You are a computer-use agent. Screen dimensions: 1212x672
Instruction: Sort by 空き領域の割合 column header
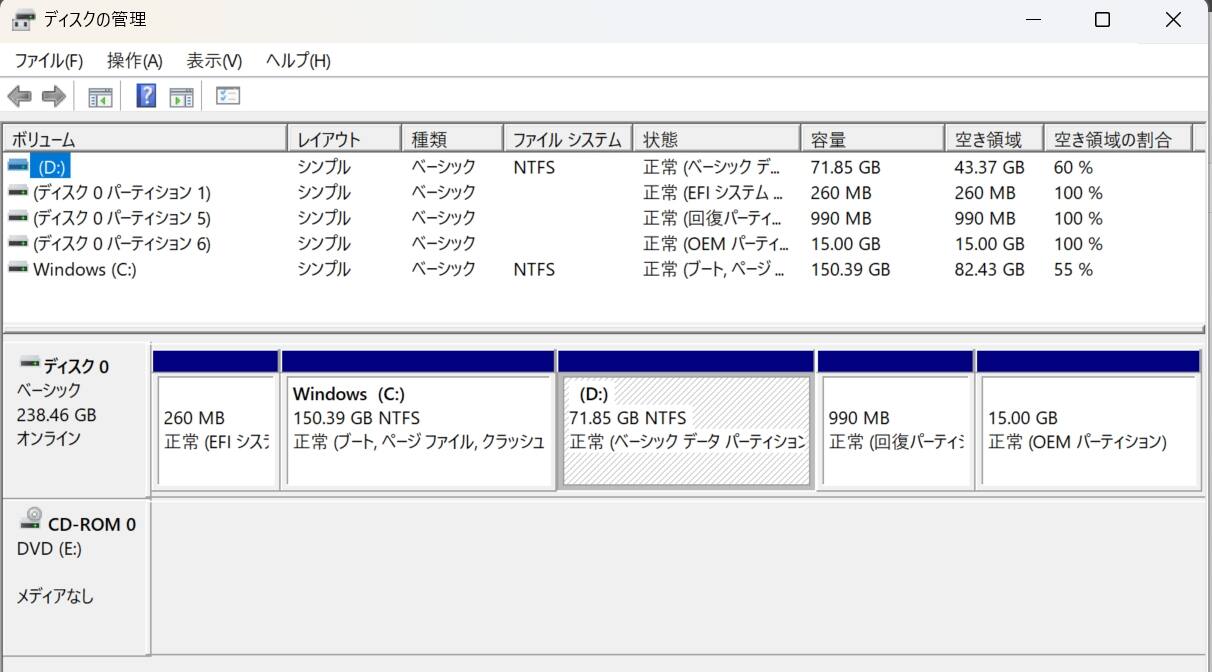1117,139
